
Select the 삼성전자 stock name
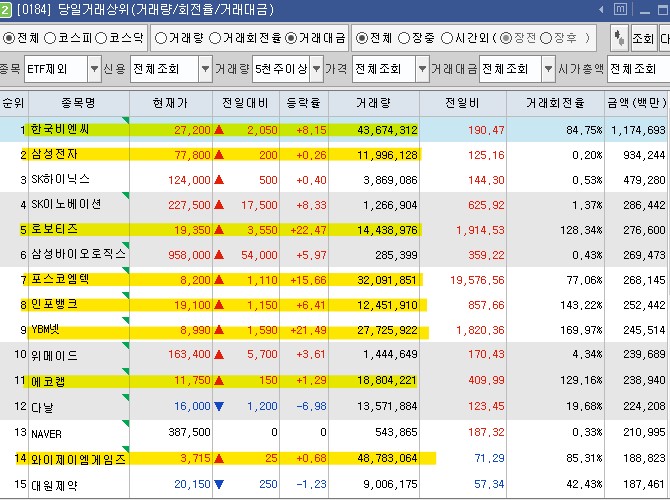pos(54,154)
